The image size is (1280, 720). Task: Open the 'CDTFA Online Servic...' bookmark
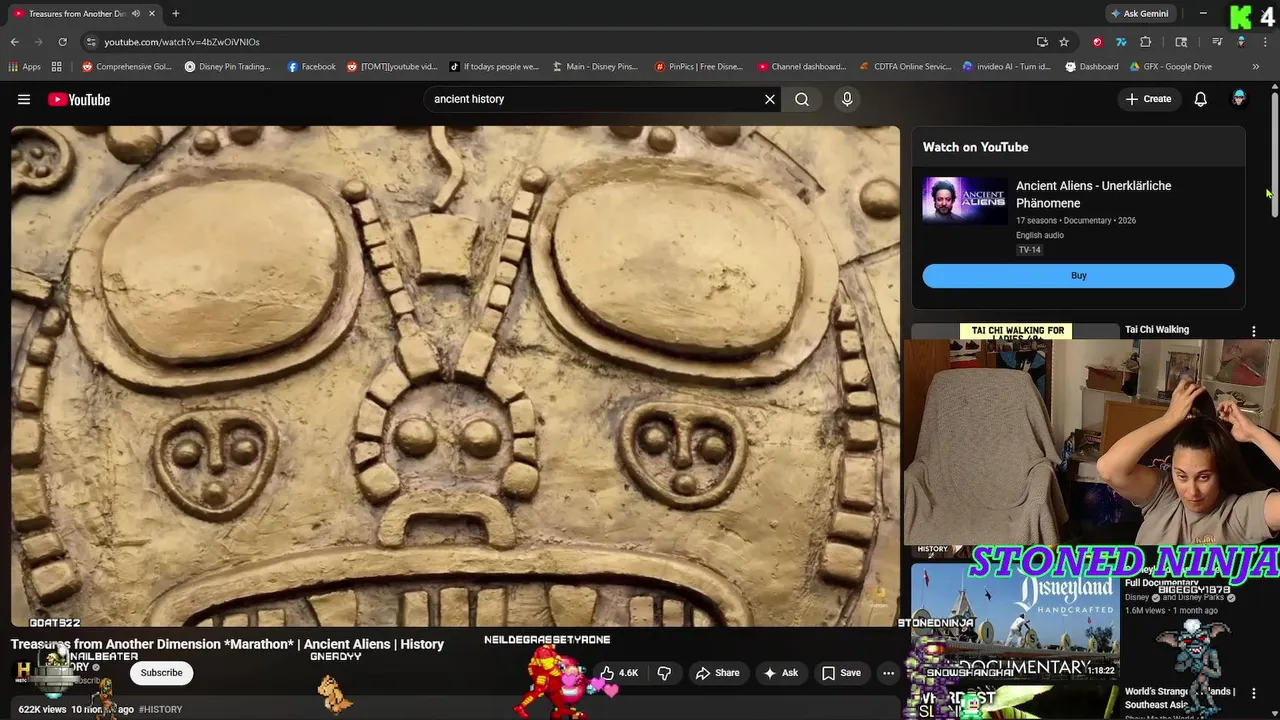905,67
